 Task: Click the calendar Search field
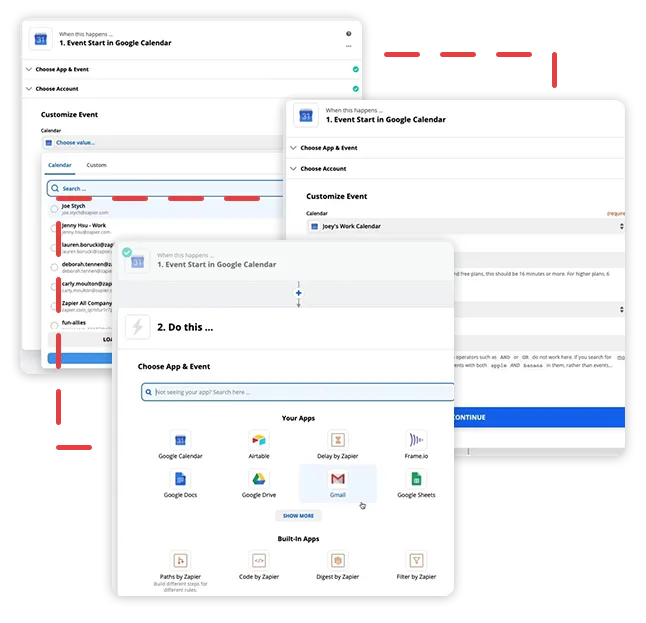(165, 188)
